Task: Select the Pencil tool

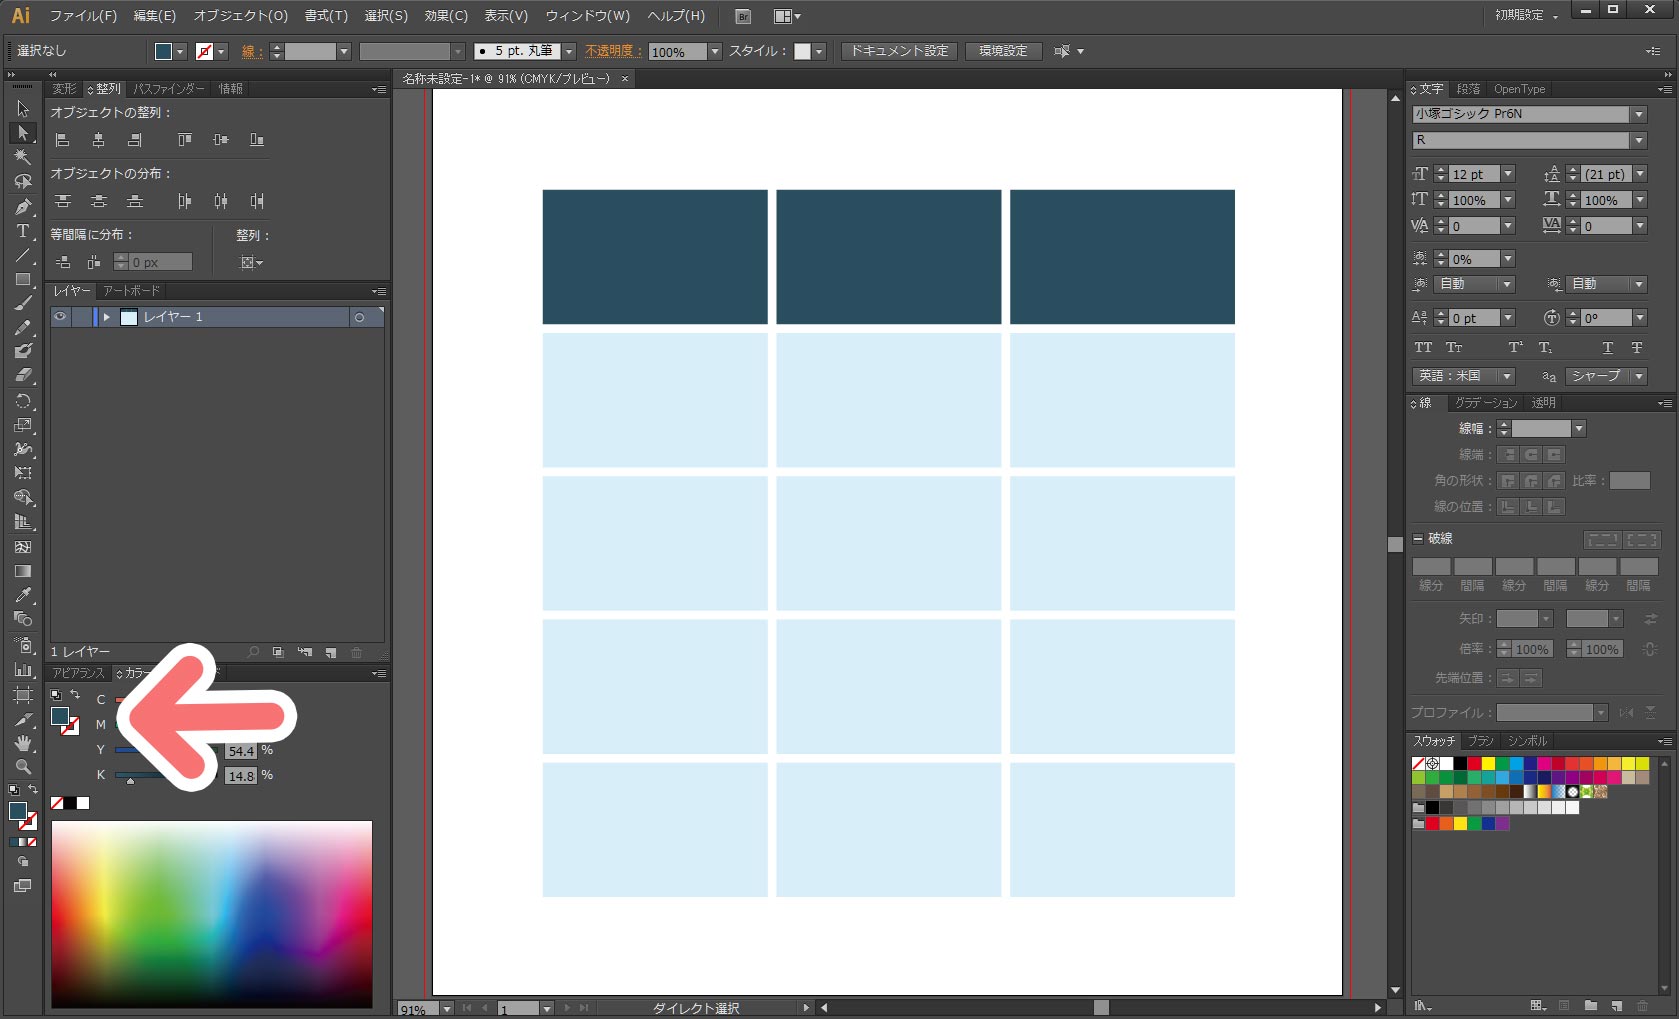Action: [x=23, y=328]
